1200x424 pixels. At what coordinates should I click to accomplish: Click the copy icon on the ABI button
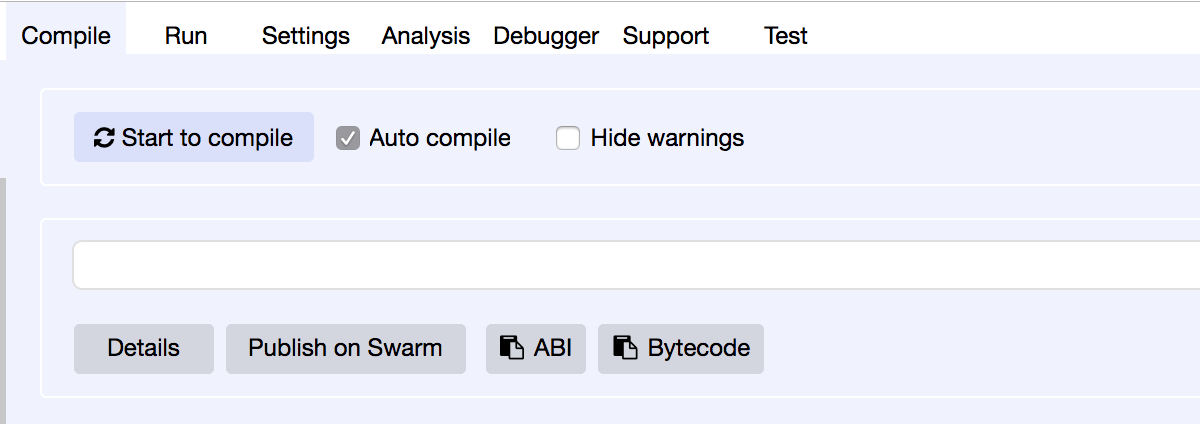click(x=512, y=348)
